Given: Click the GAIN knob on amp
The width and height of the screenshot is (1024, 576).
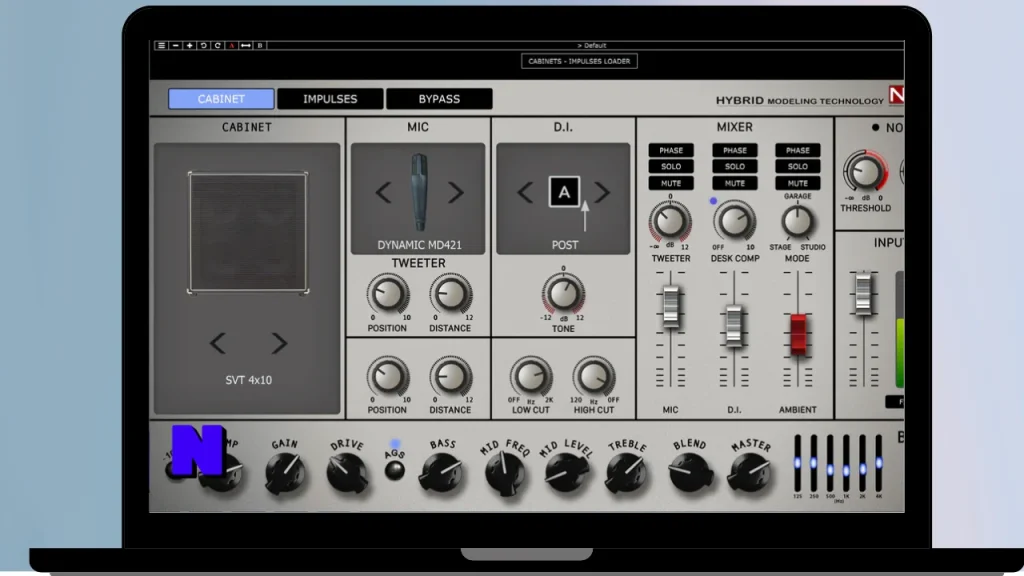Looking at the screenshot, I should (285, 473).
